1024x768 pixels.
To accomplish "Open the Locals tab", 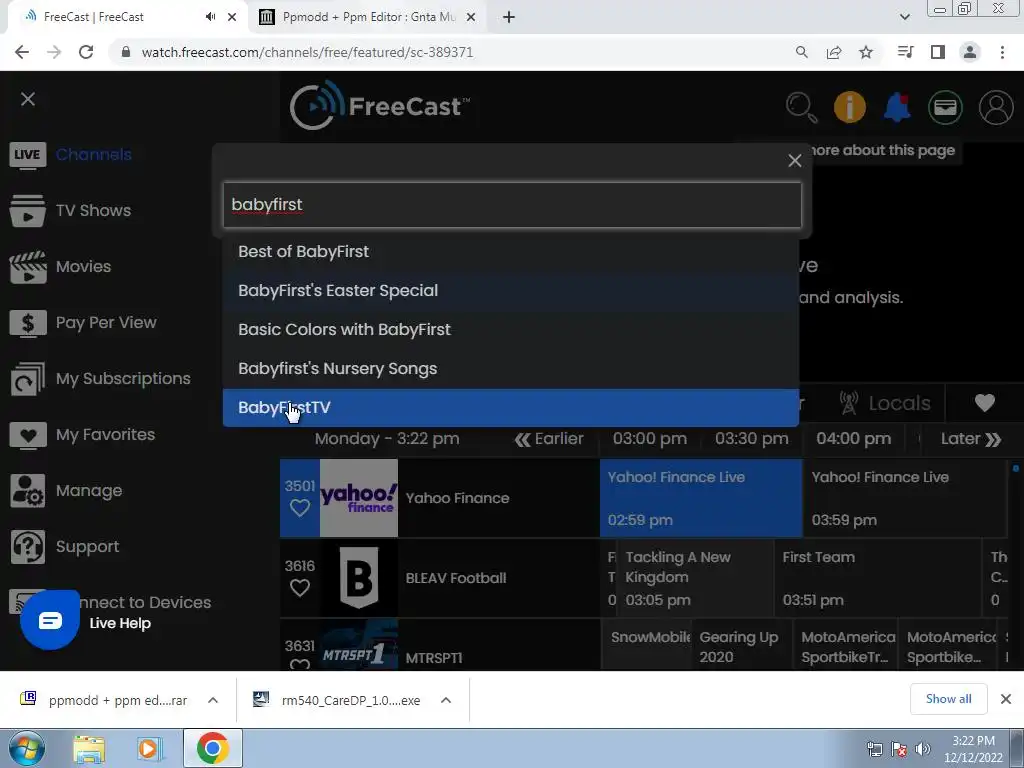I will 885,404.
